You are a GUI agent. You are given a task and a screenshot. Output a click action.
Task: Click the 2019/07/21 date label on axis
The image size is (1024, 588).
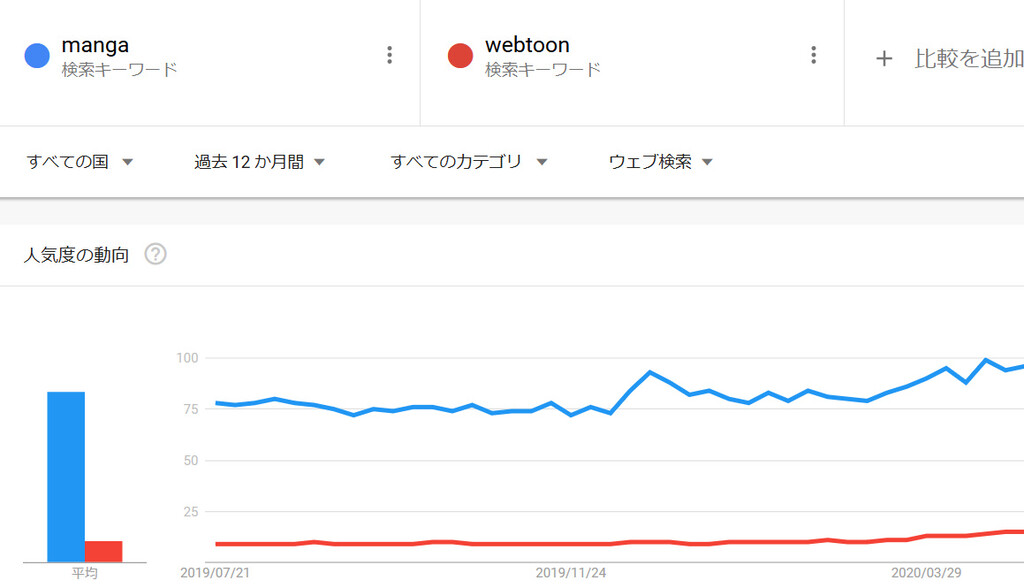click(x=215, y=573)
